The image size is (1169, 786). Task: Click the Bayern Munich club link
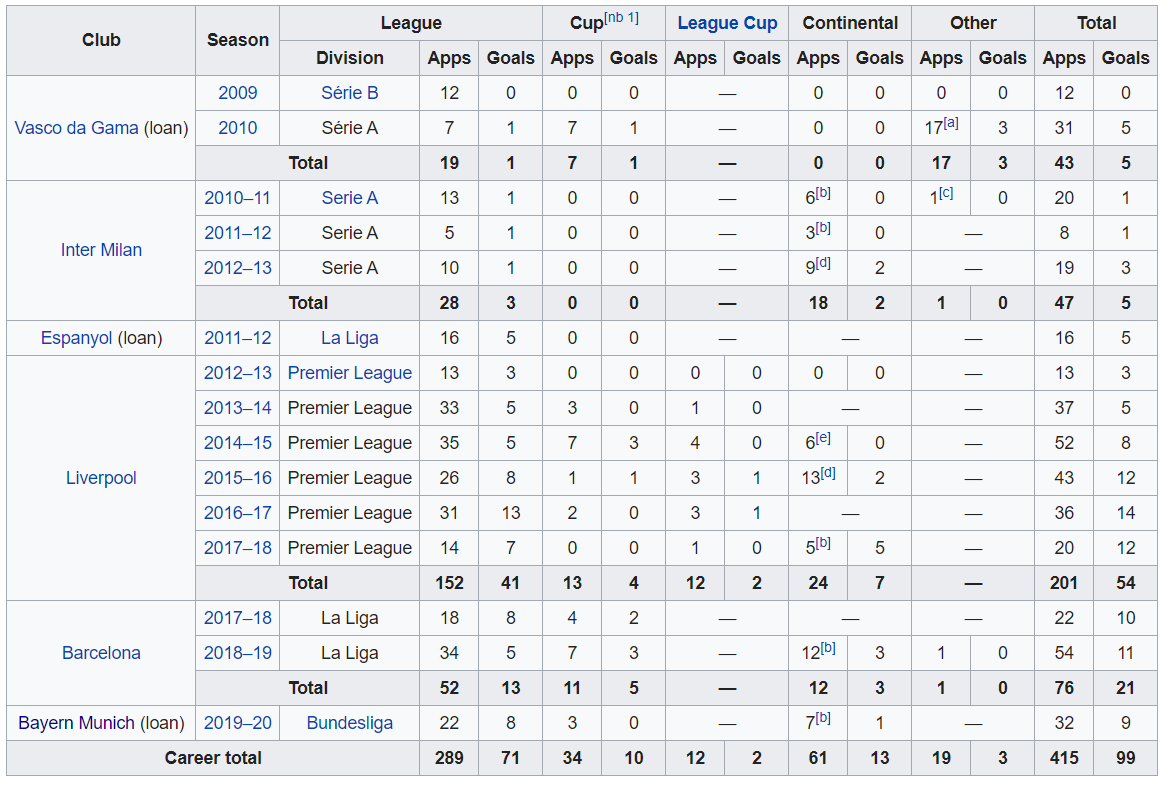coord(76,723)
